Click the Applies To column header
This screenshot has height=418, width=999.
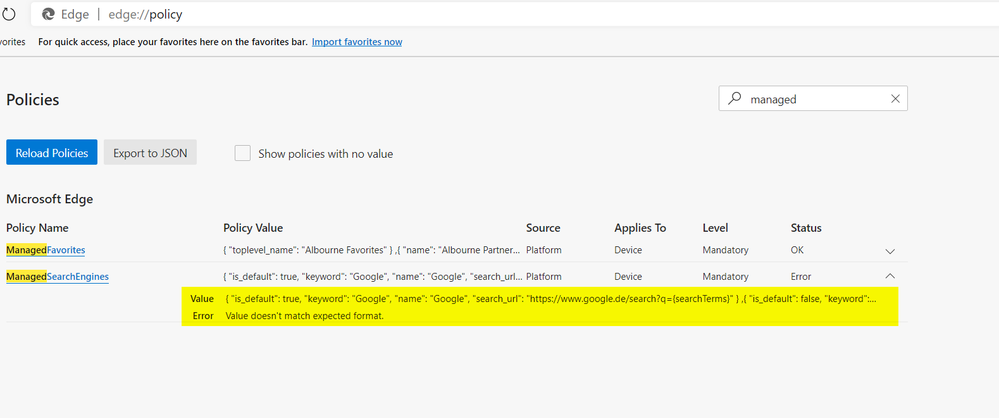640,227
